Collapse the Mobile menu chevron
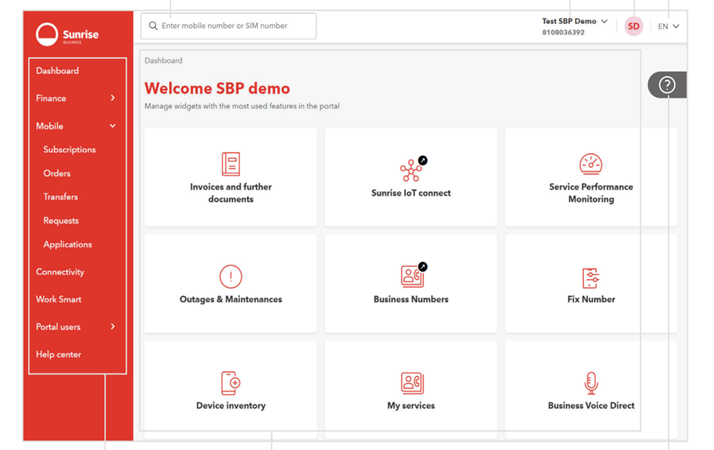 (x=112, y=126)
